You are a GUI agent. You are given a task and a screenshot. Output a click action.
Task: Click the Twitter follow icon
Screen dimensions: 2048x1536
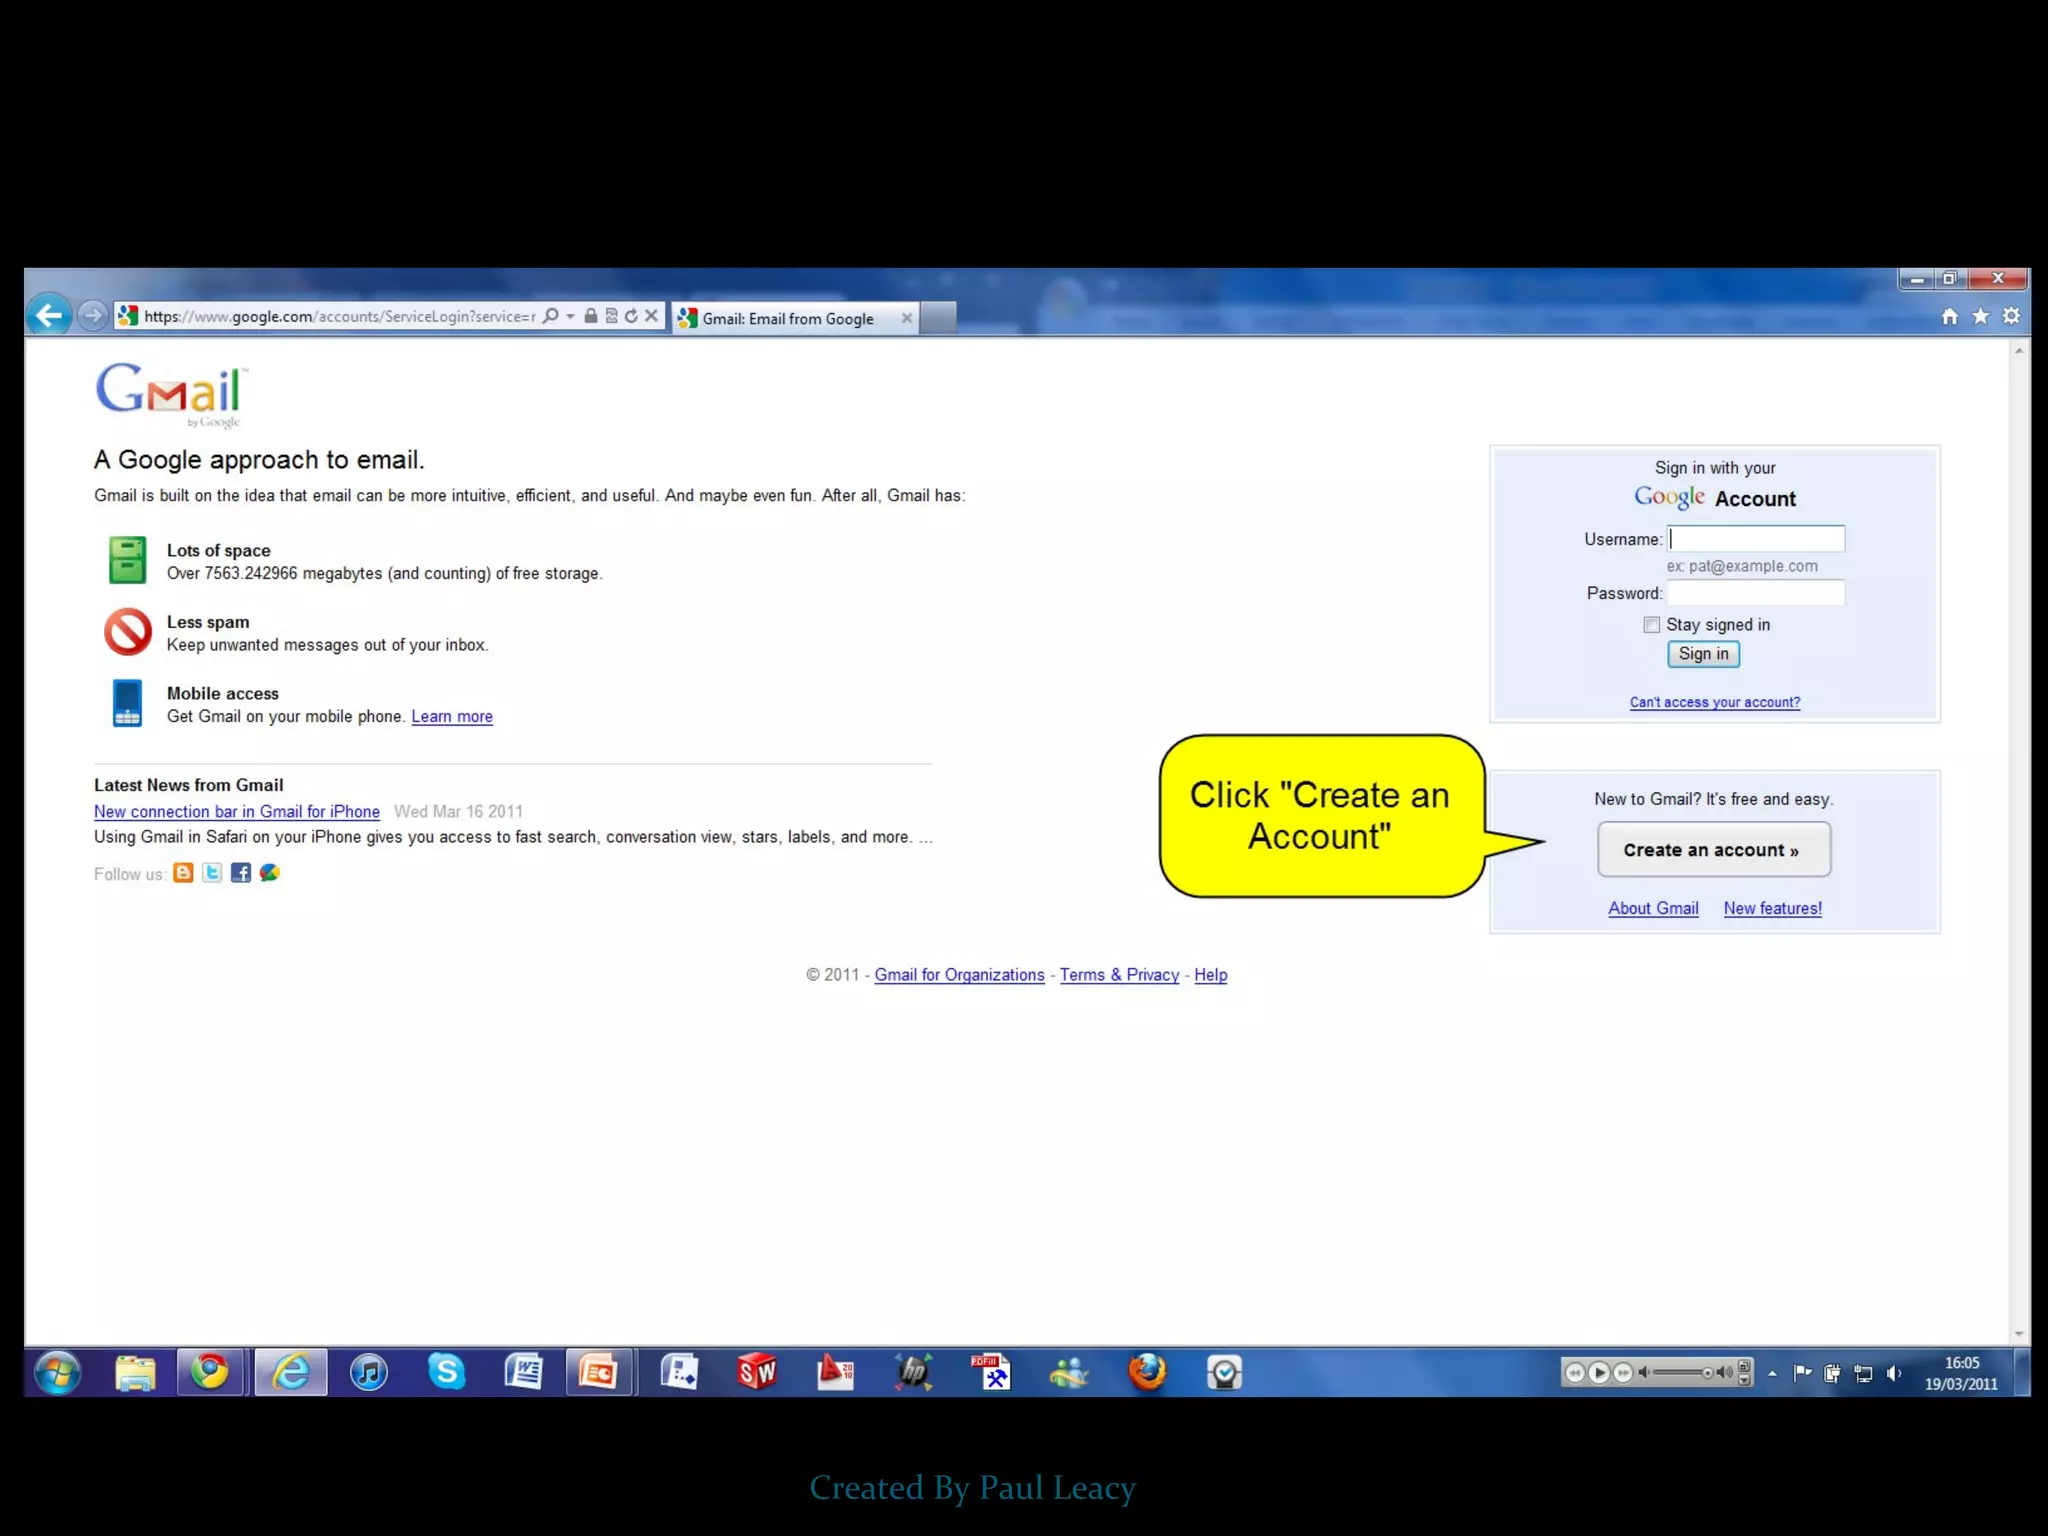tap(212, 873)
